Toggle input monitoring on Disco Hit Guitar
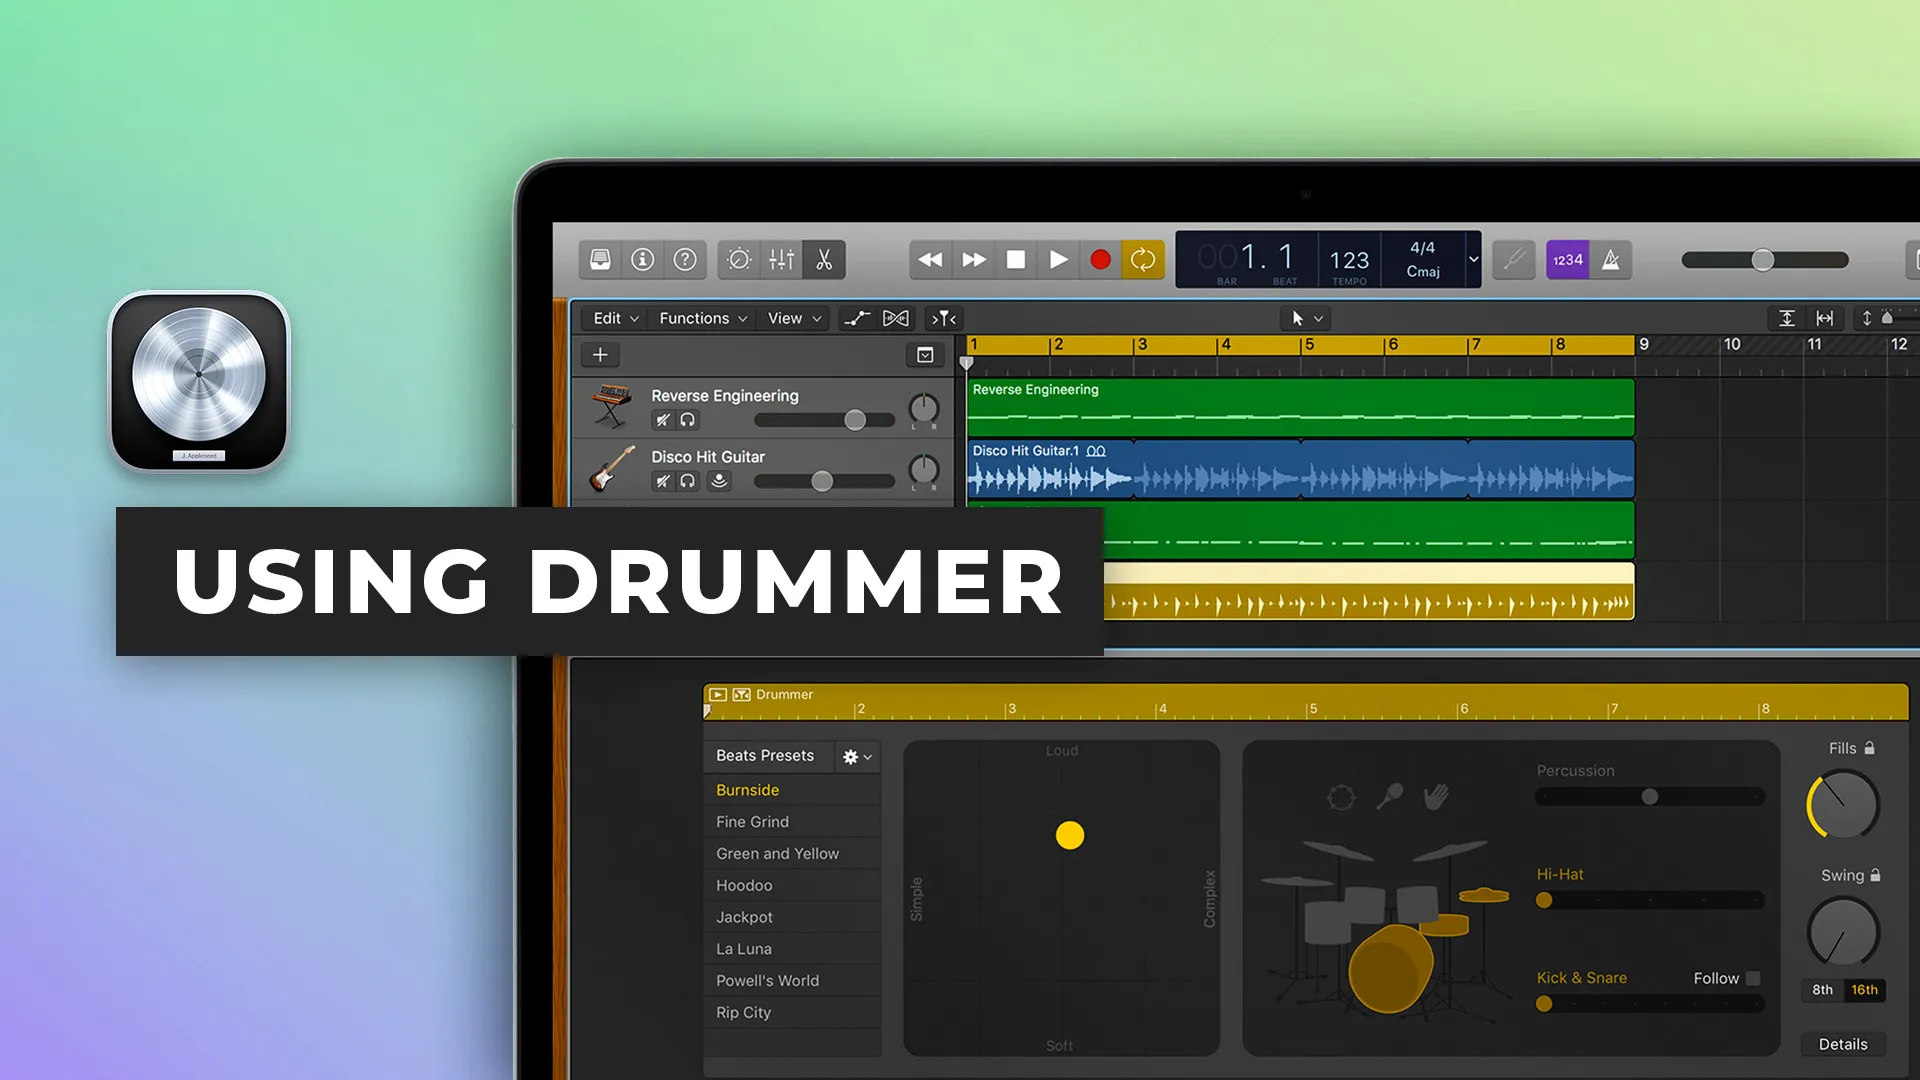Screen dimensions: 1920x1080 (x=719, y=481)
